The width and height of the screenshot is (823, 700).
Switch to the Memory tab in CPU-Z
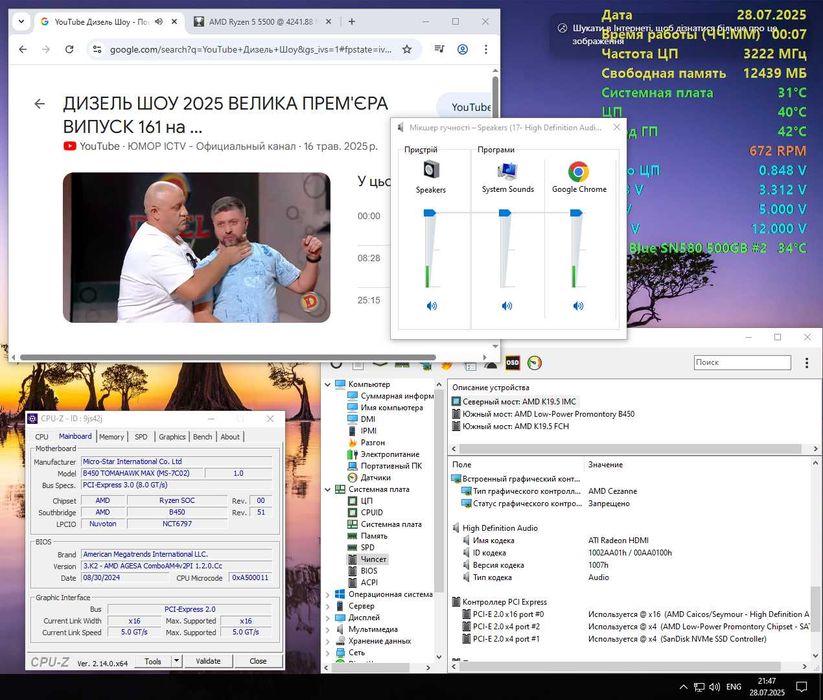pyautogui.click(x=111, y=437)
